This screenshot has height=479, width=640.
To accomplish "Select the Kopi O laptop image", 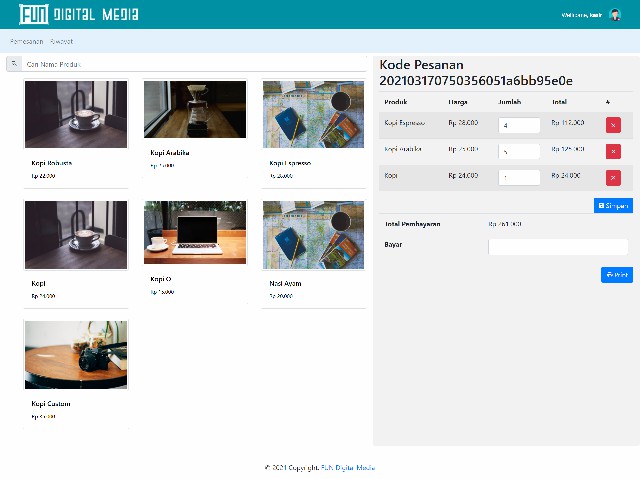I will (195, 232).
